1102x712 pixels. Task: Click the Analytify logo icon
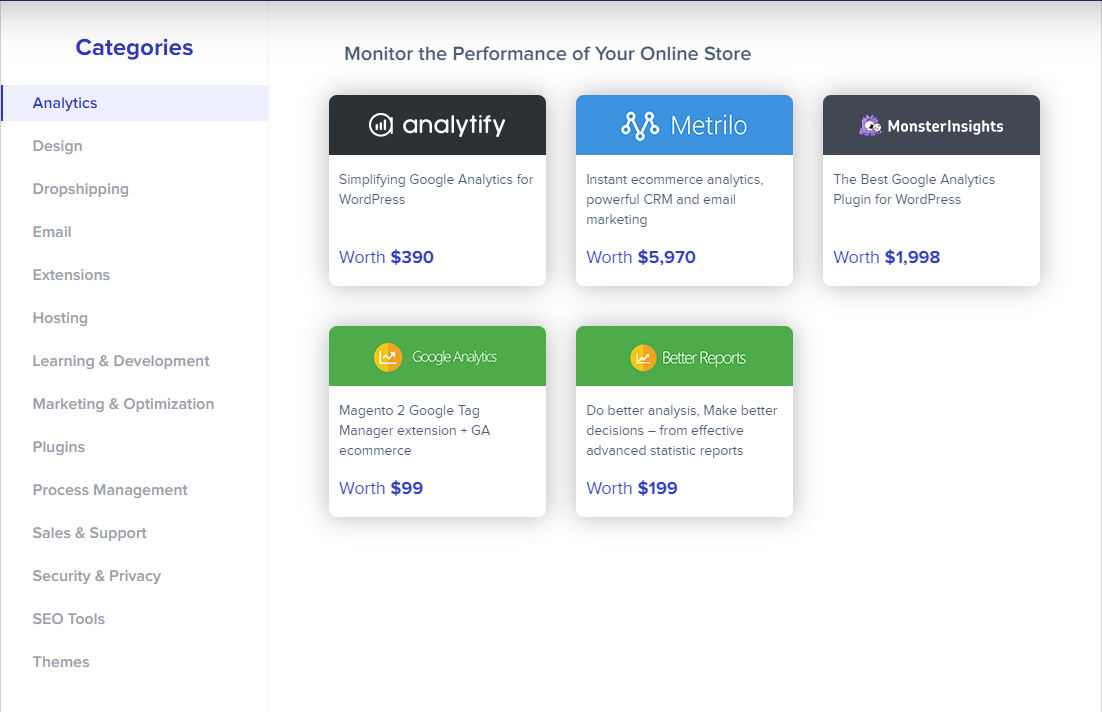[381, 125]
